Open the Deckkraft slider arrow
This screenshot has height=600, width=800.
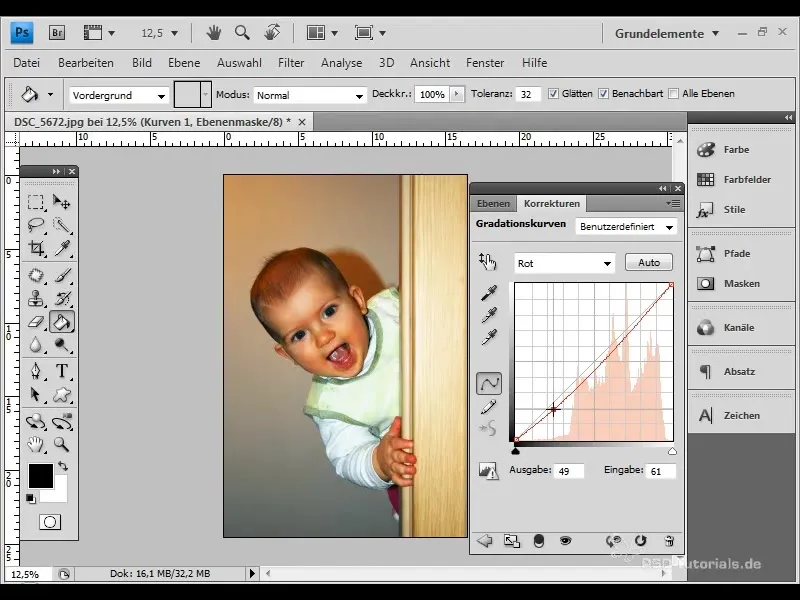(457, 94)
